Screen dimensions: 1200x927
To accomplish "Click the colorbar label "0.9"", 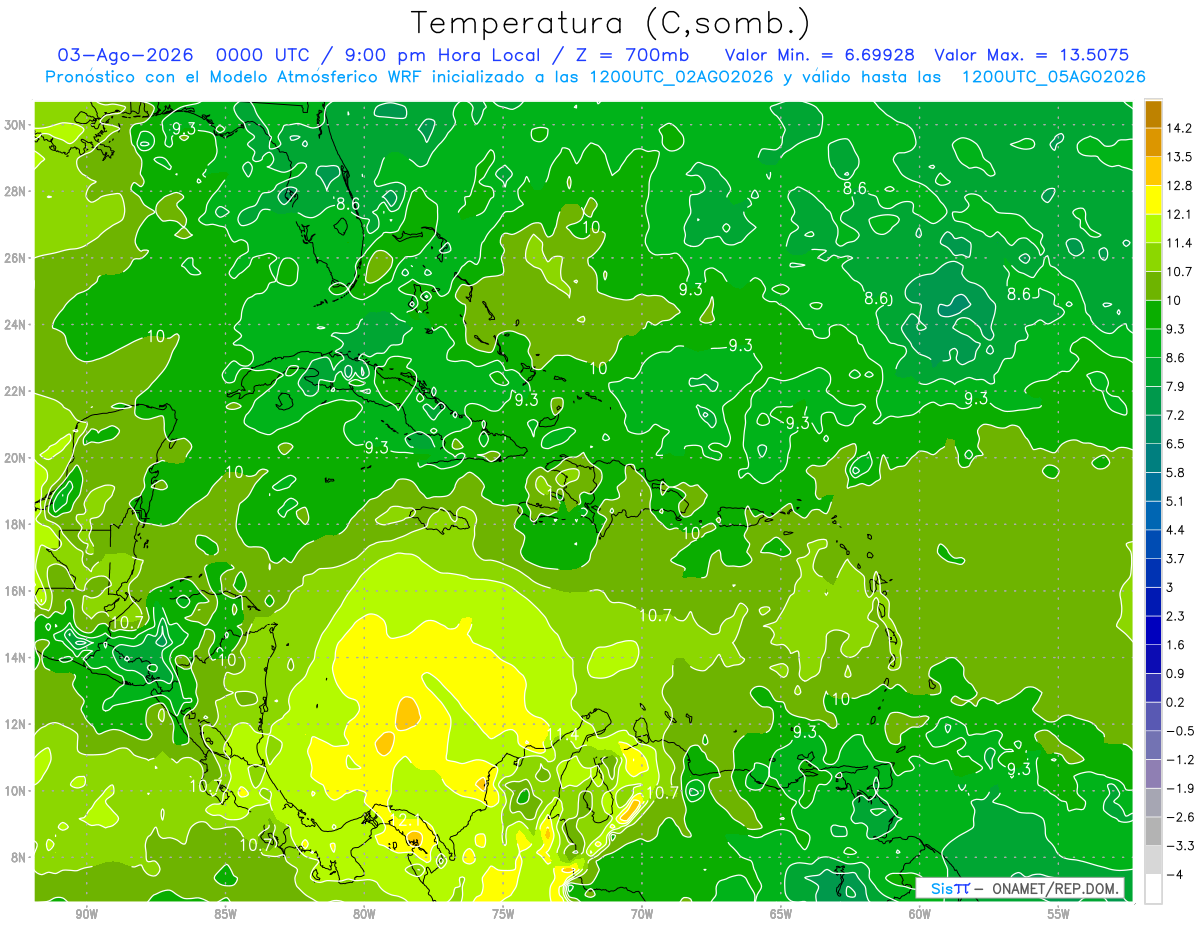I will [1176, 674].
